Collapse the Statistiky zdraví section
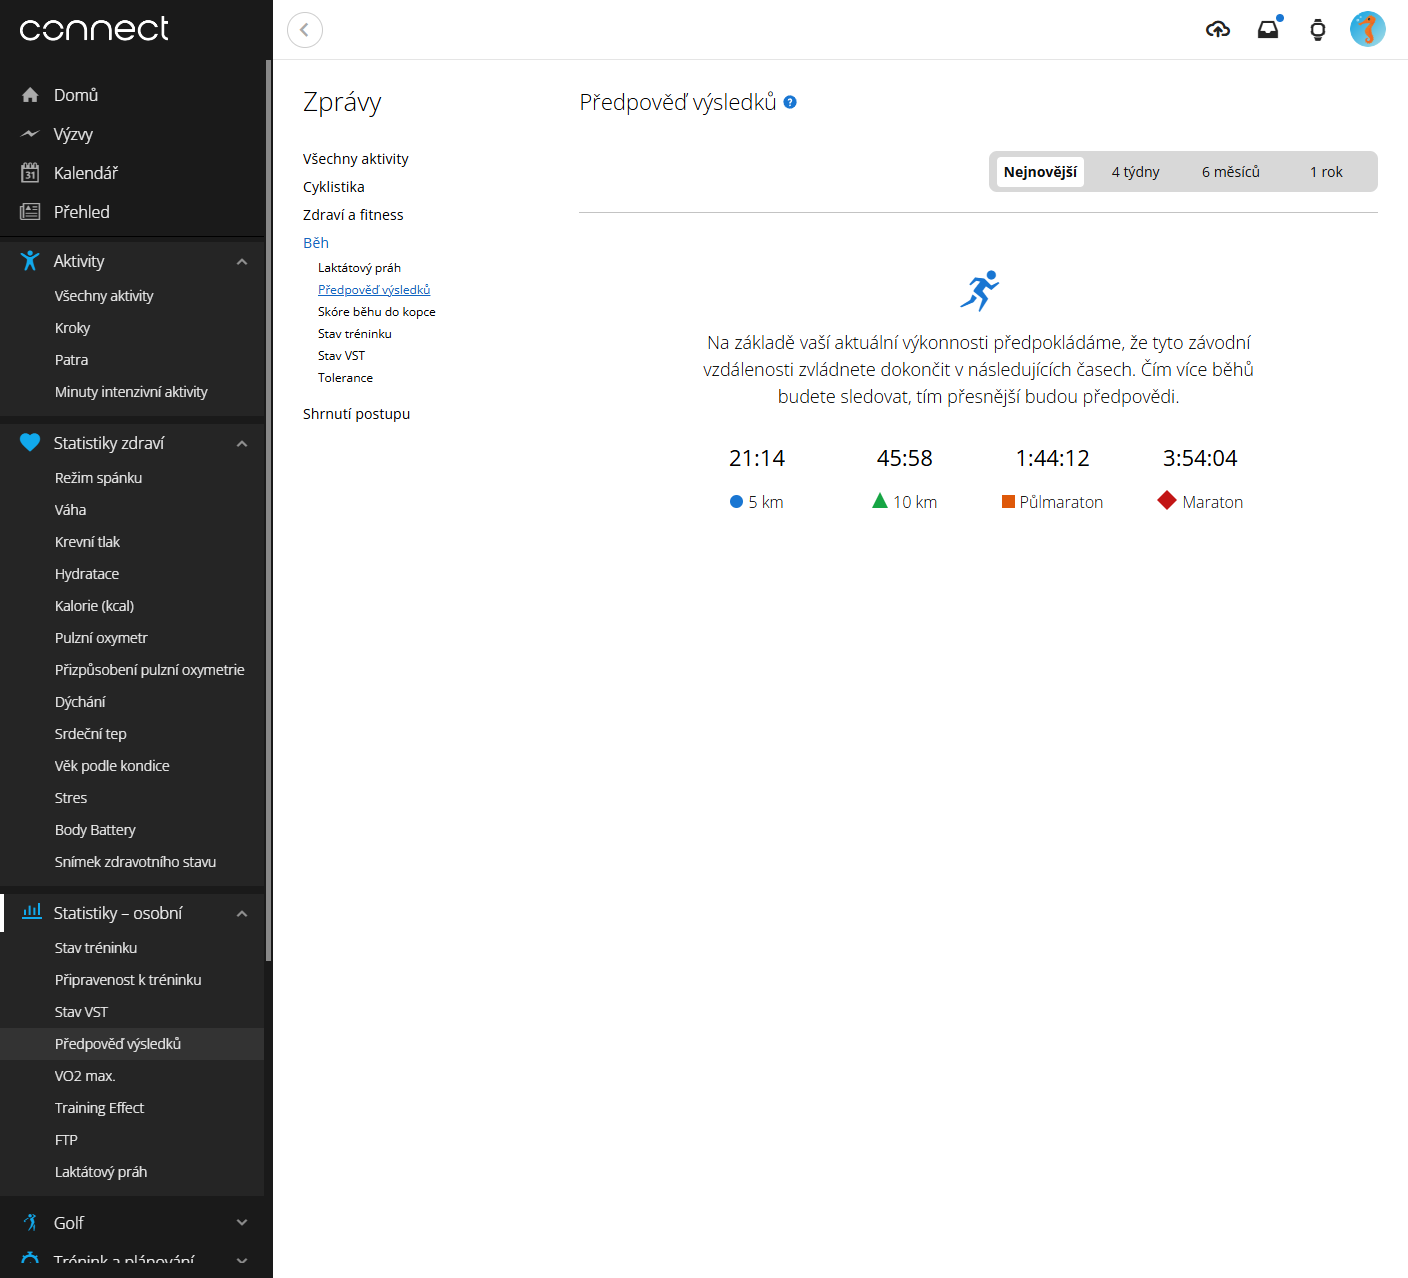The height and width of the screenshot is (1278, 1408). [241, 444]
